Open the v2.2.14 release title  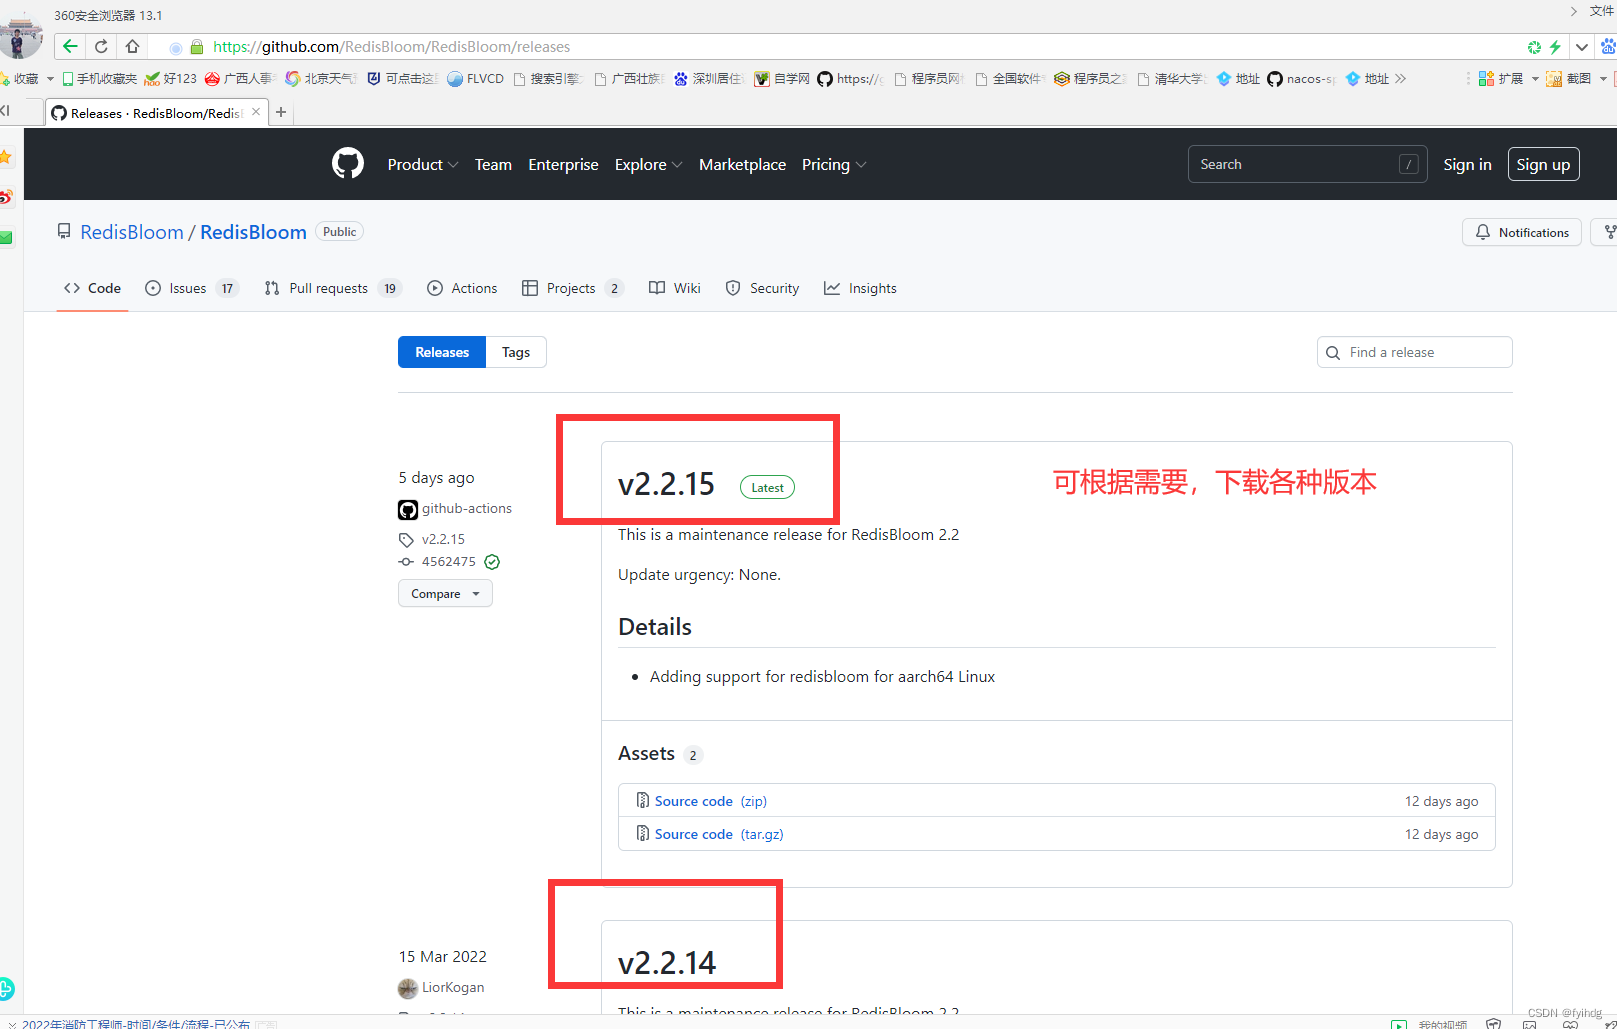click(x=667, y=963)
